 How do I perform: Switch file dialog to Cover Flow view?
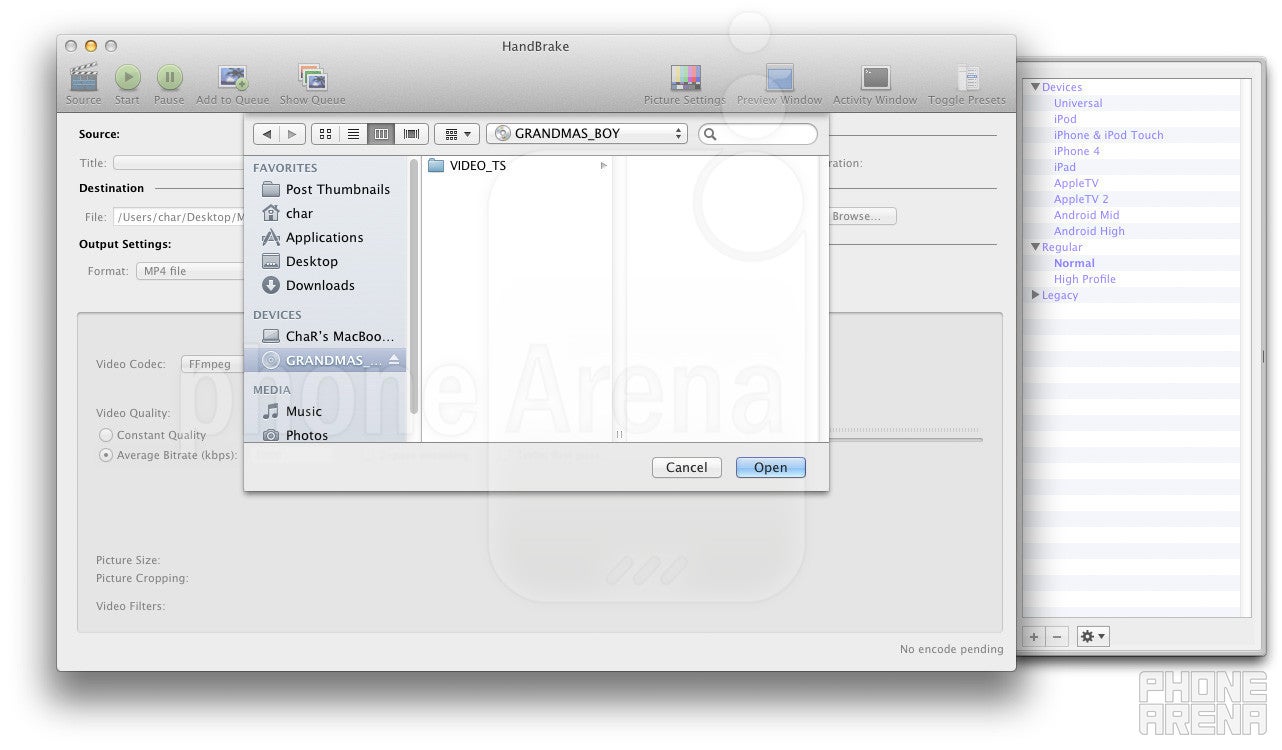tap(410, 134)
